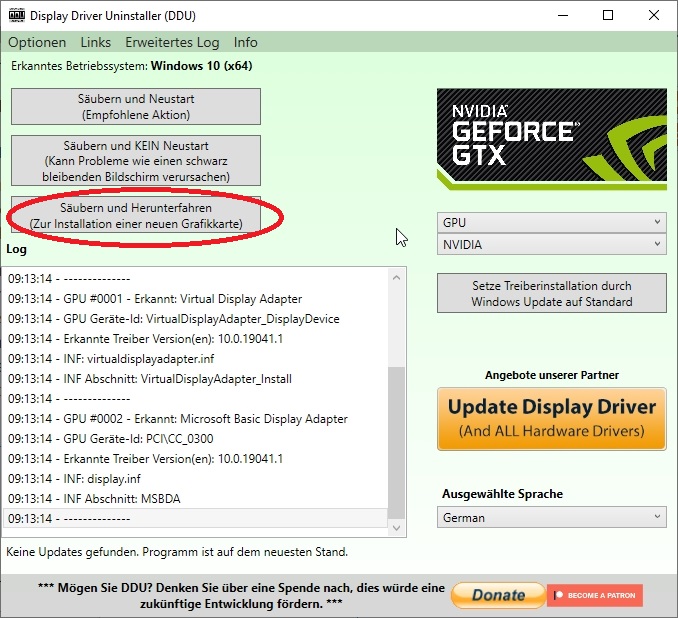Open the German language dropdown

552,517
